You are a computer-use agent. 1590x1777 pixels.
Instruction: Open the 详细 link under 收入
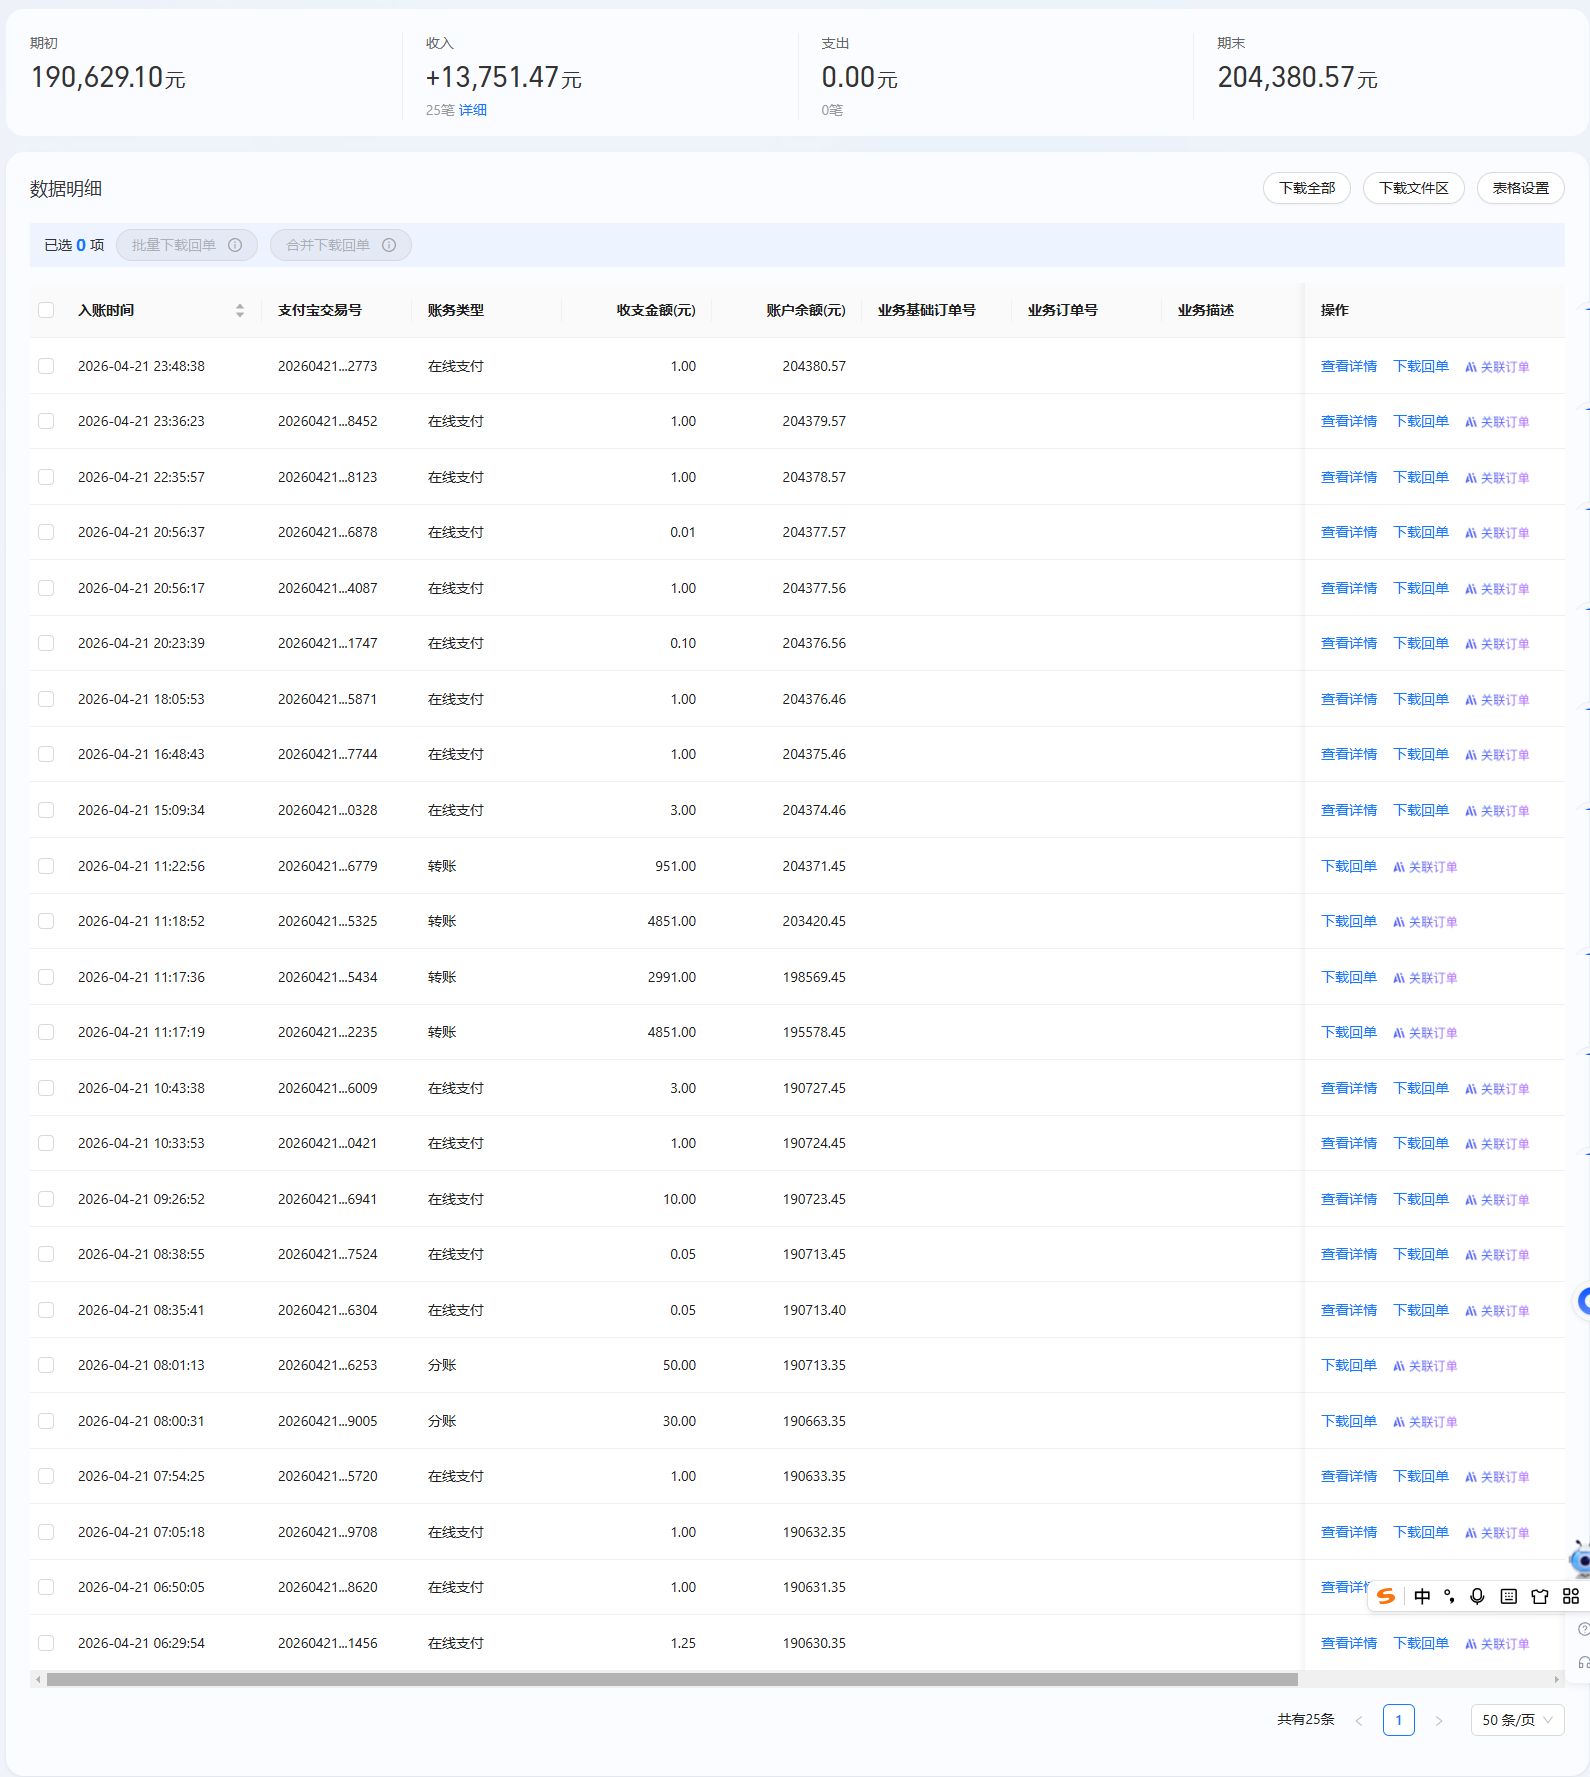coord(473,110)
